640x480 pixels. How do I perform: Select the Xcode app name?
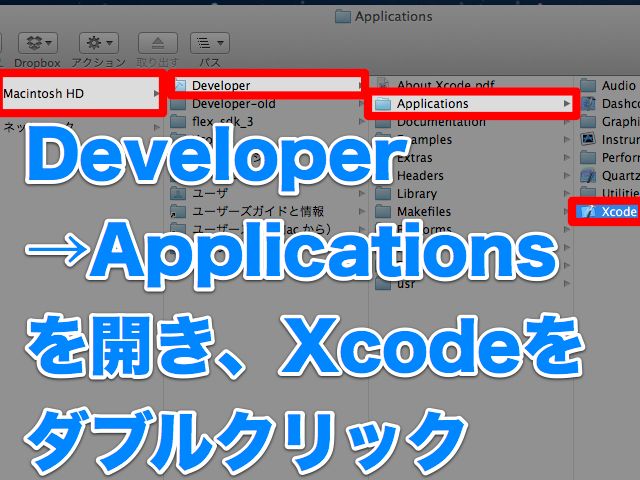tap(619, 211)
